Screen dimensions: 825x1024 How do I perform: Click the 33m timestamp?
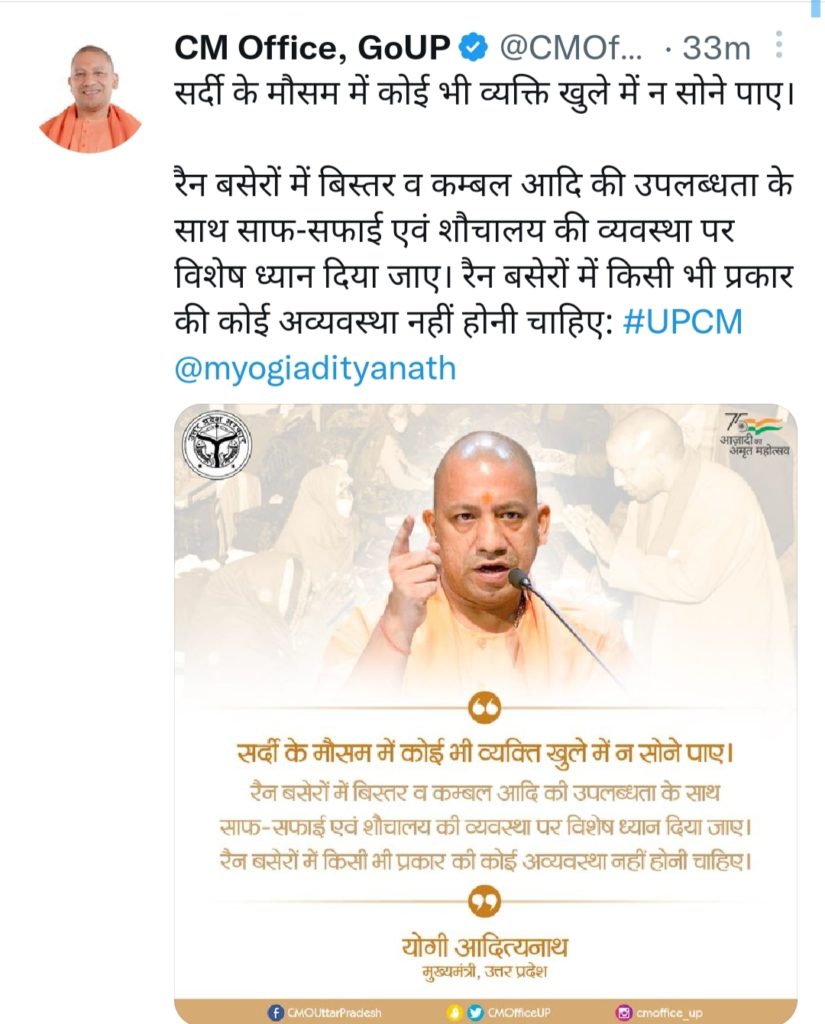(716, 48)
